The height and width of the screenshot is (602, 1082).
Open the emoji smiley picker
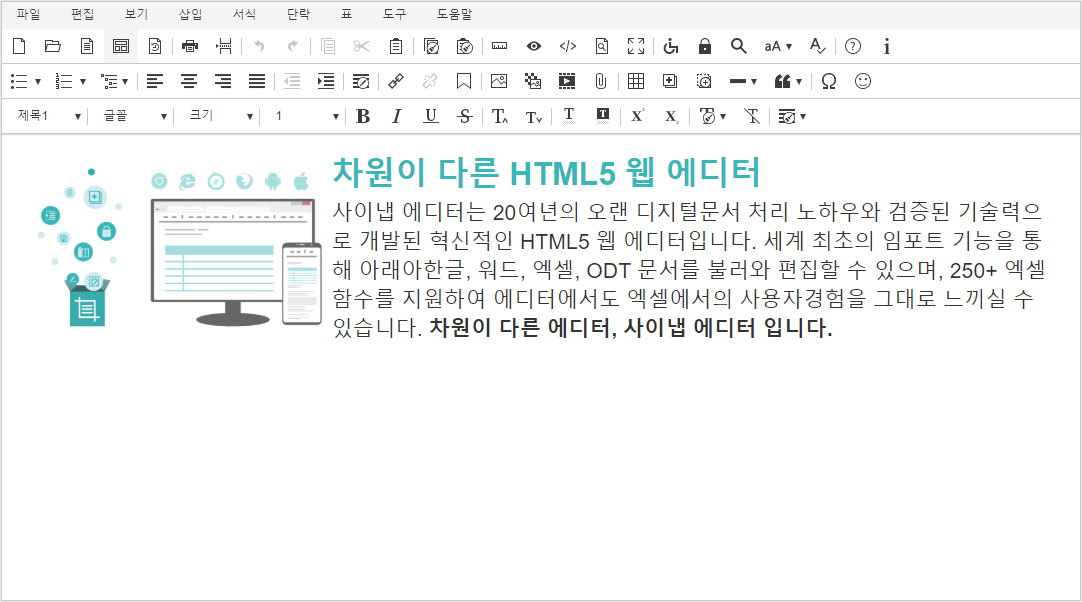[x=863, y=81]
